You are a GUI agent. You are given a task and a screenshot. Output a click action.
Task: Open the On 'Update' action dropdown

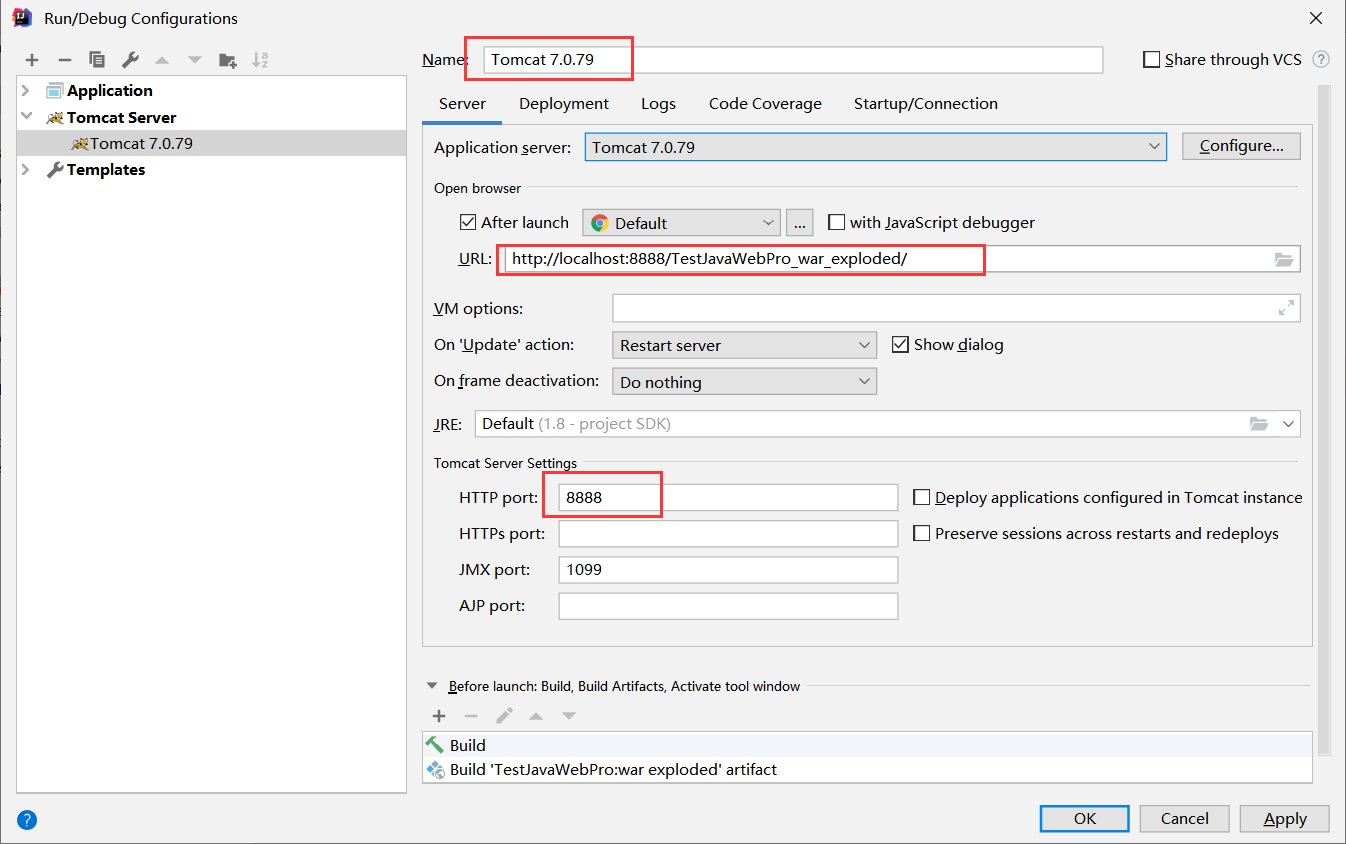(x=743, y=345)
